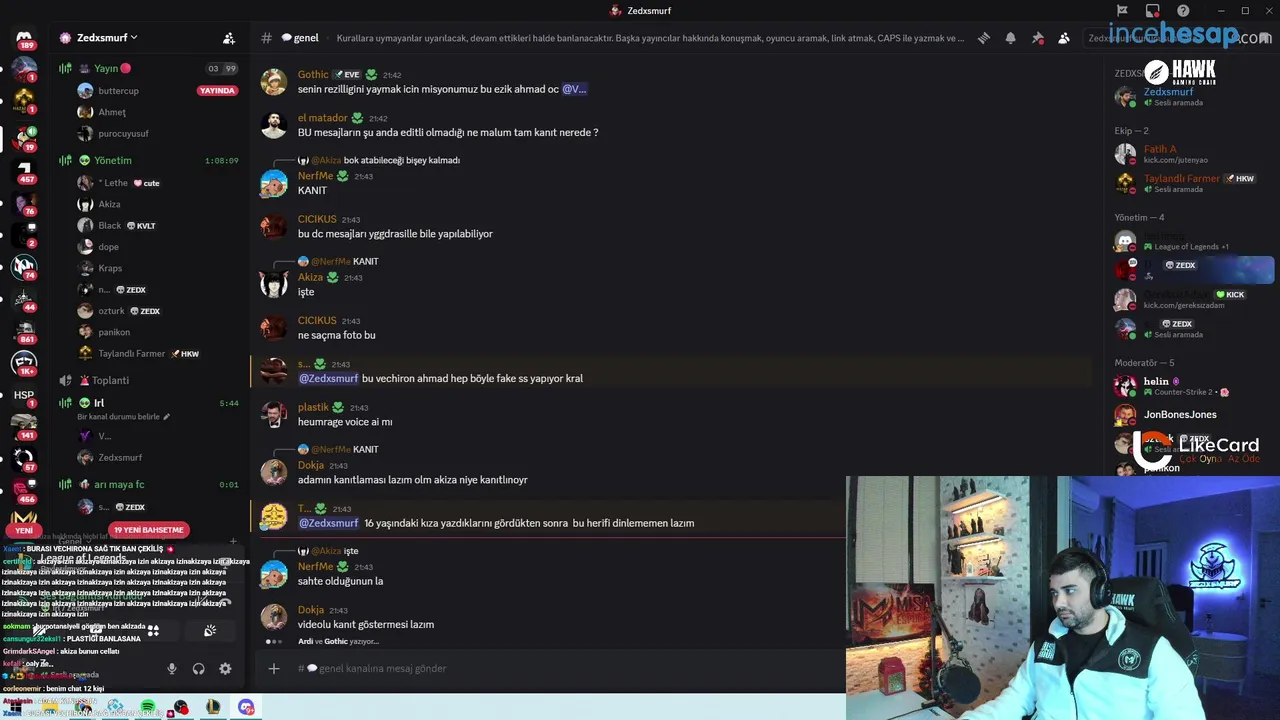Open the Inbox icon at top
Image resolution: width=1280 pixels, height=720 pixels.
[x=1153, y=11]
